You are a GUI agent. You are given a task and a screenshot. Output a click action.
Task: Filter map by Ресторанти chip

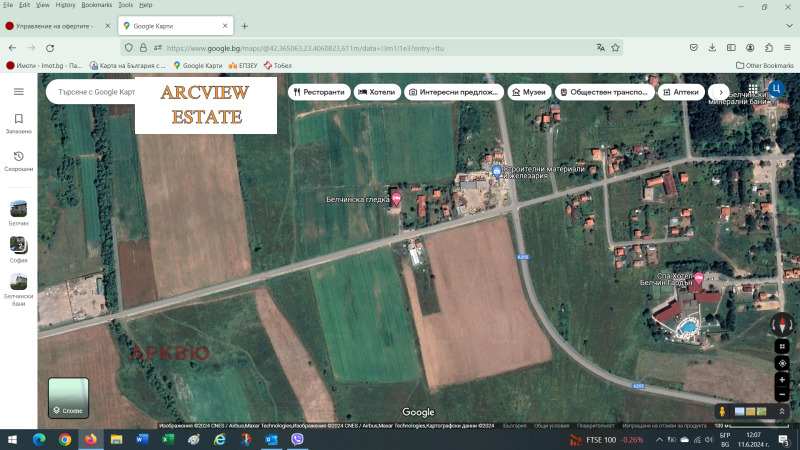coord(320,92)
